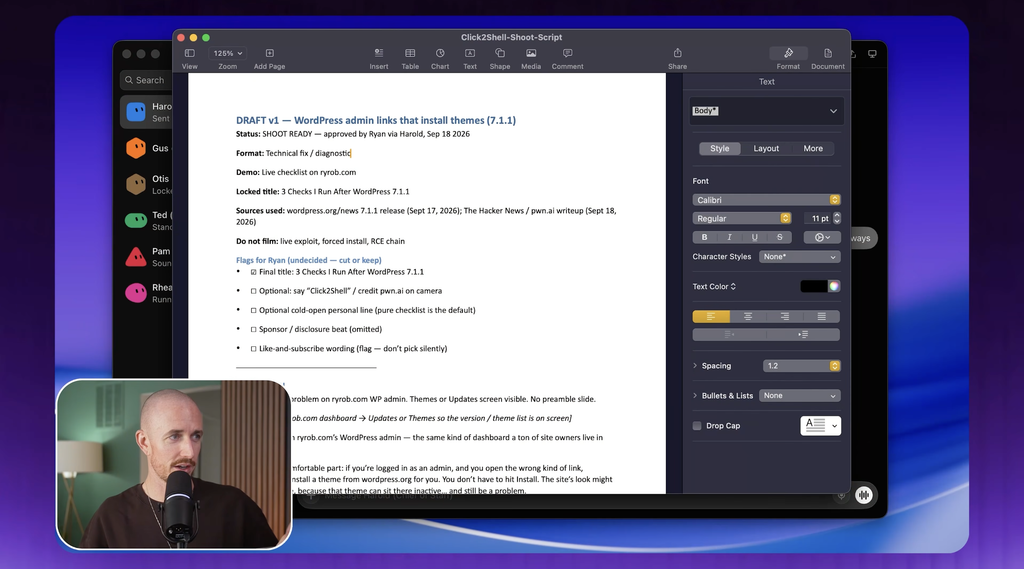
Task: Open the 1.2 spacing dropdown
Action: pyautogui.click(x=801, y=366)
